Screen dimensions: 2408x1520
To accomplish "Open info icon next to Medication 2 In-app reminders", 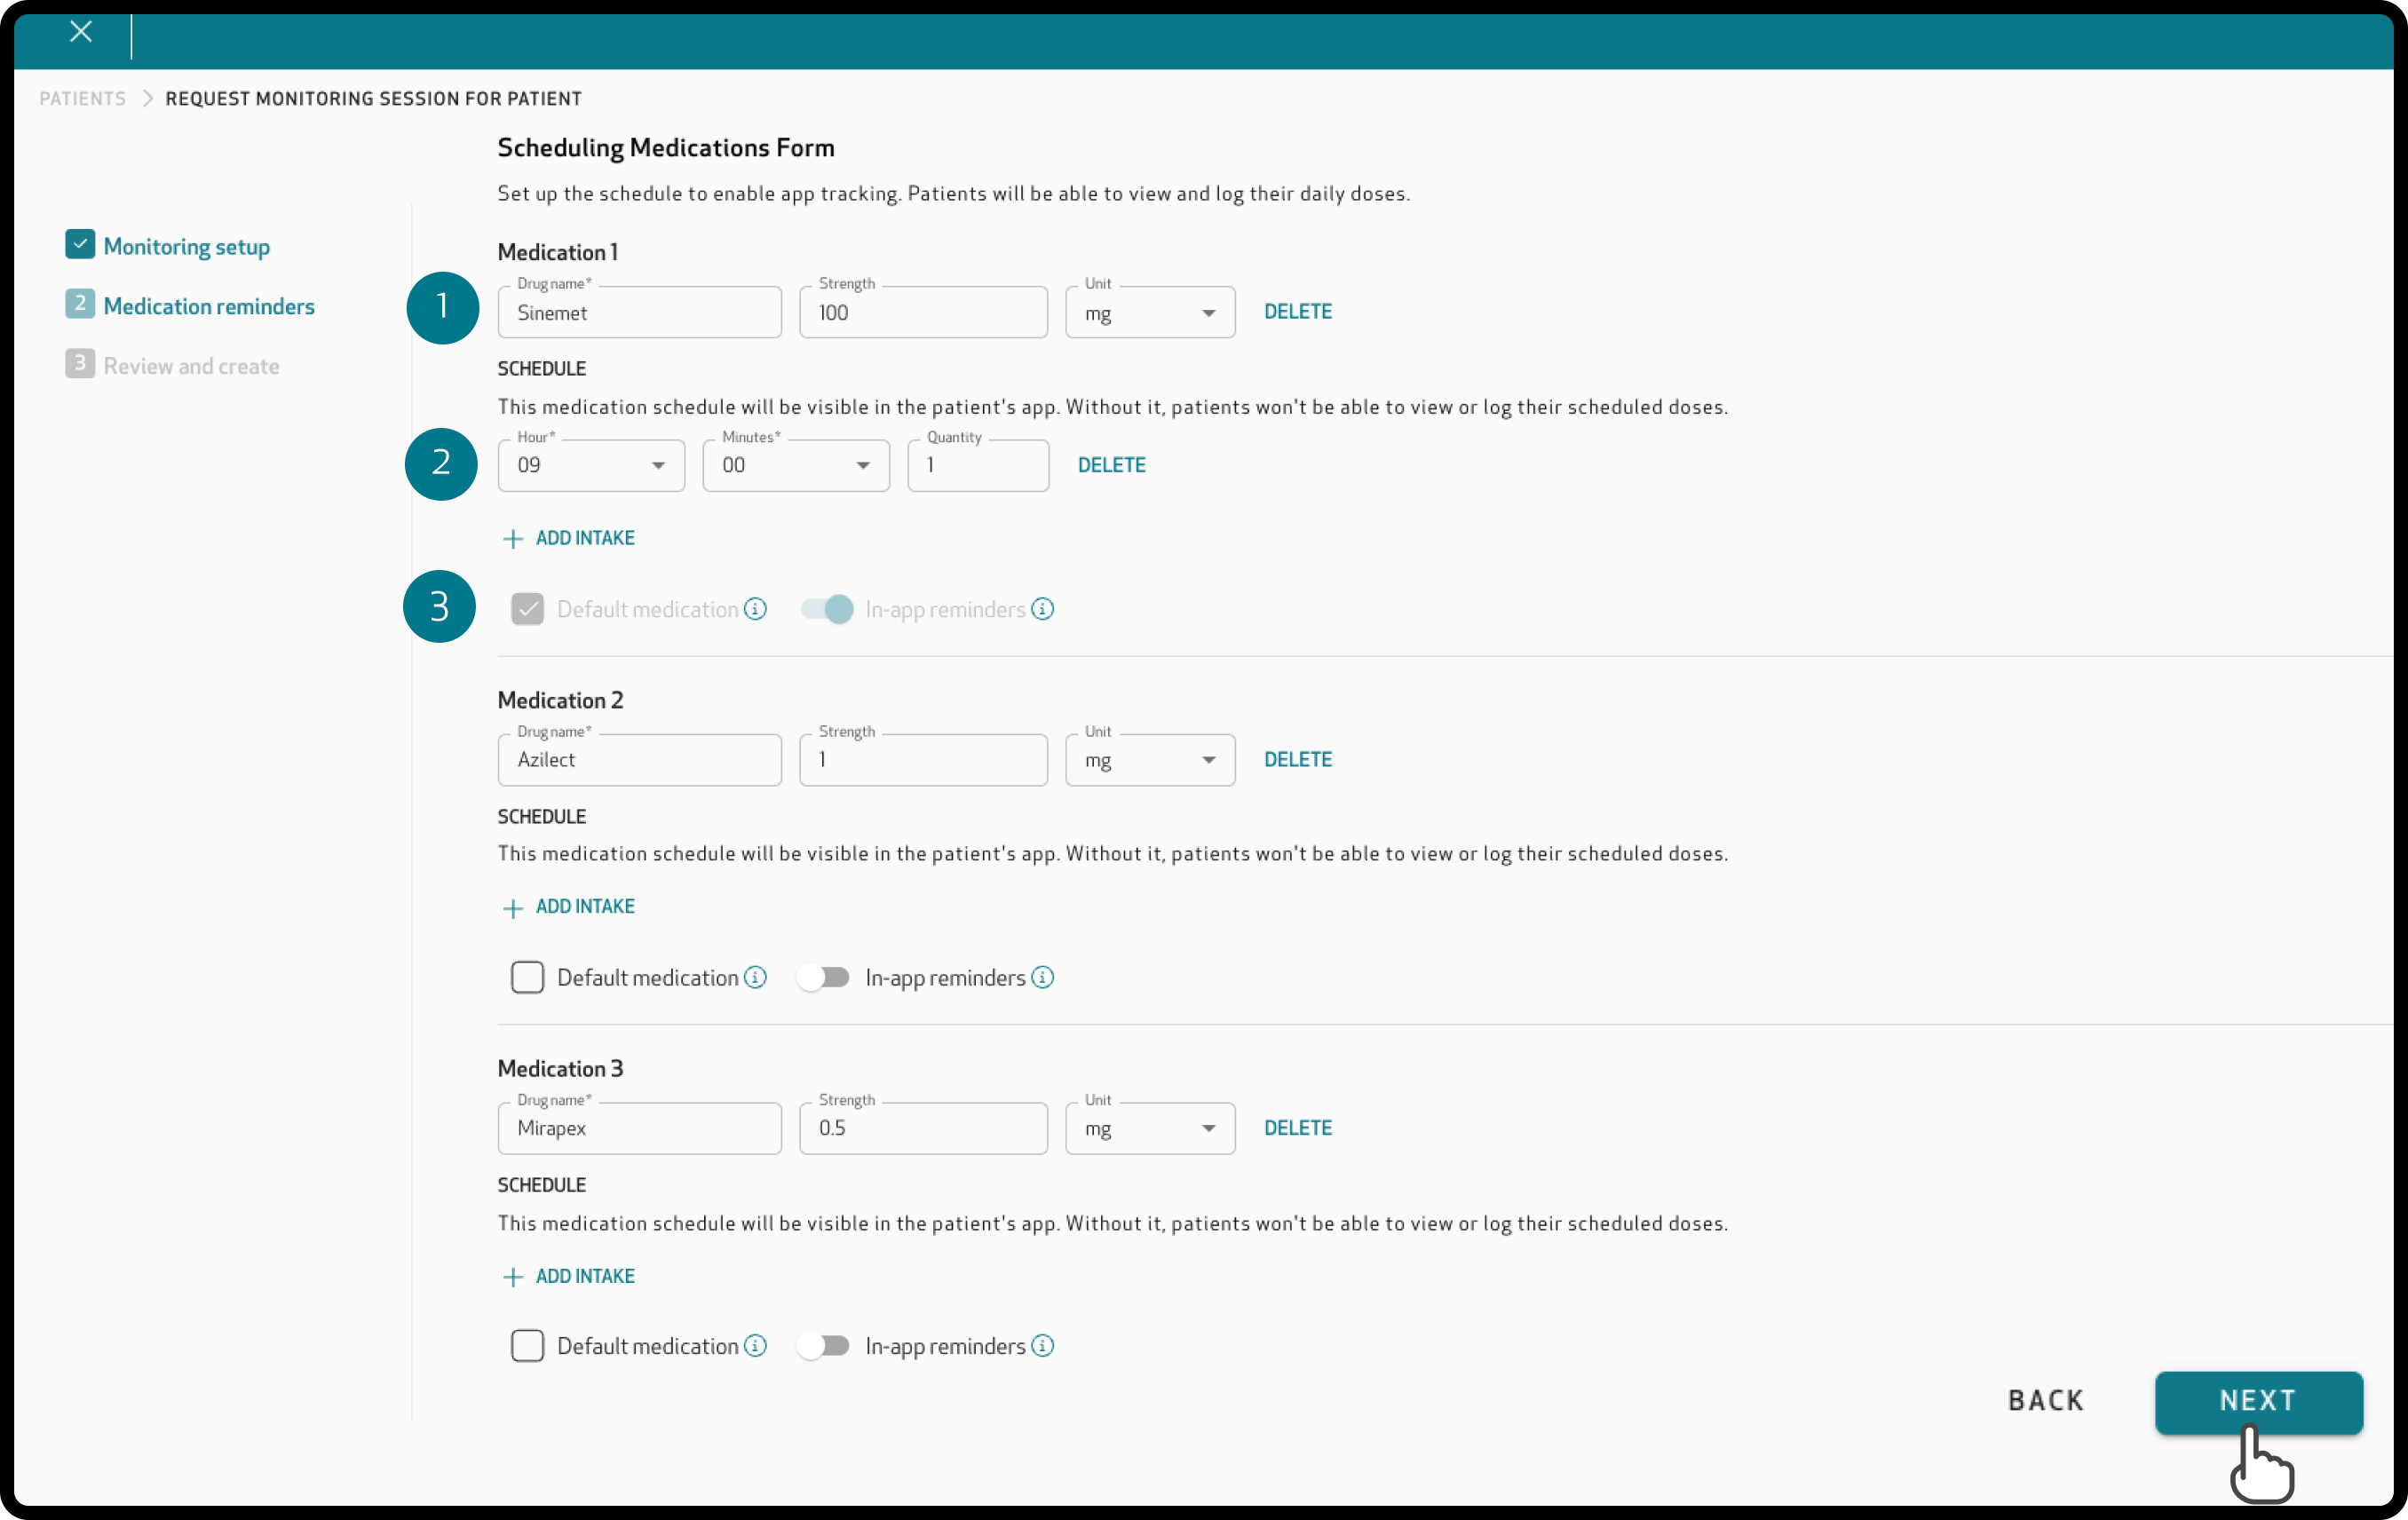I will coord(1043,977).
